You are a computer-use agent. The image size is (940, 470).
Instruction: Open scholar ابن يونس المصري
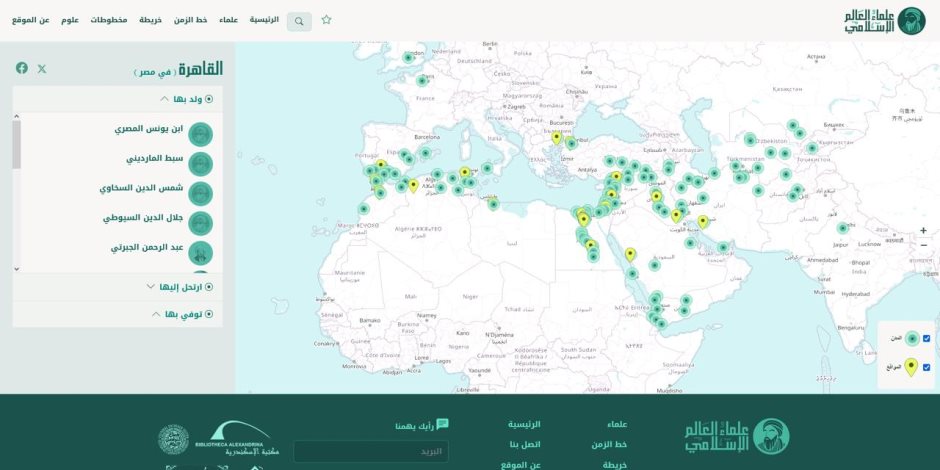click(x=149, y=129)
